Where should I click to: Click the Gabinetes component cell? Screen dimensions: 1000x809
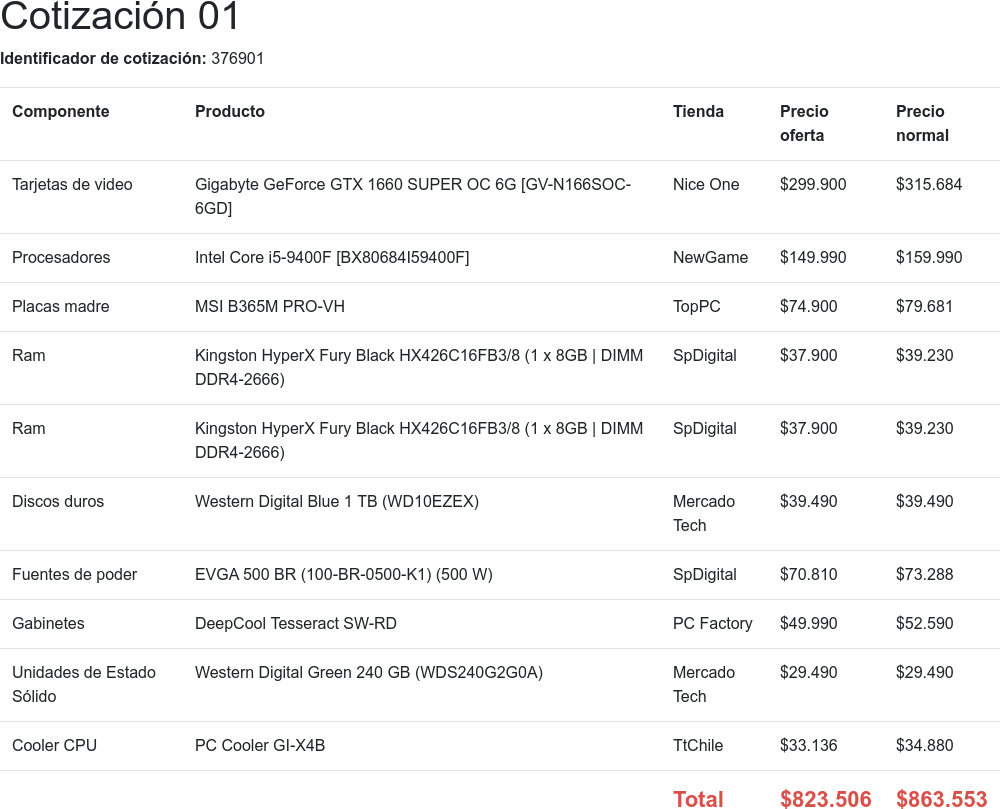point(48,623)
